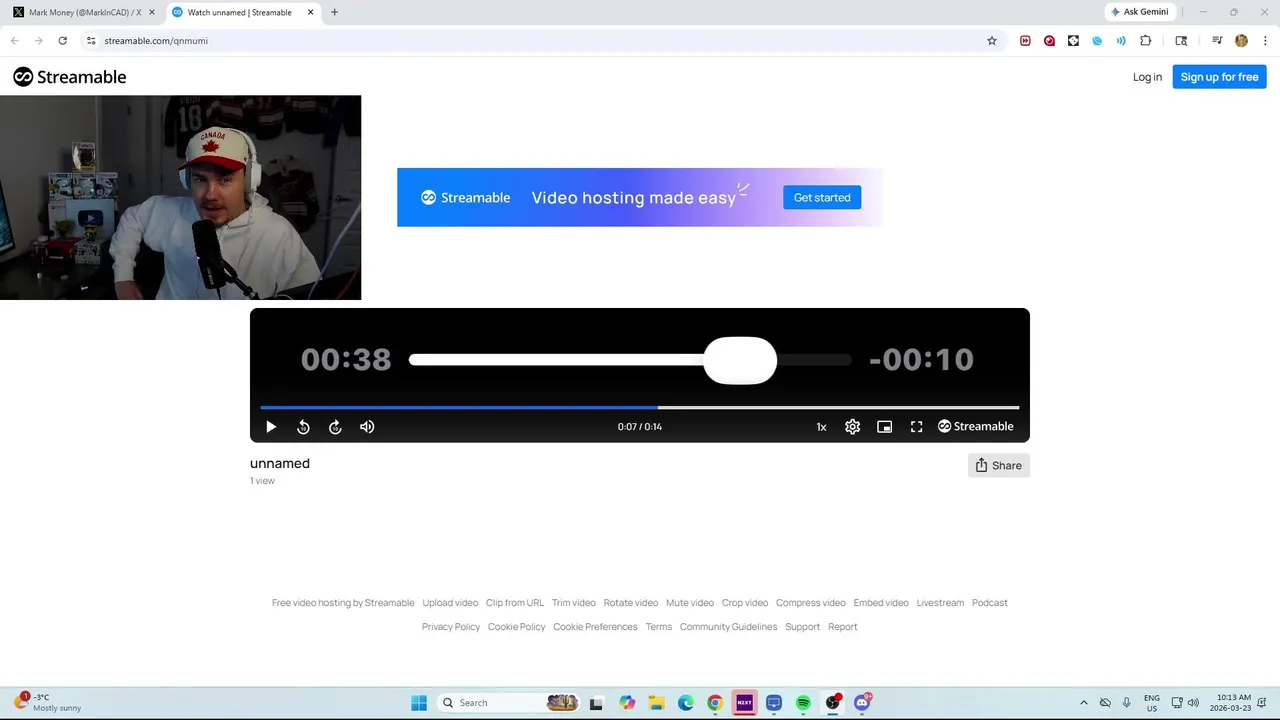Mute the video volume speaker icon

point(367,427)
